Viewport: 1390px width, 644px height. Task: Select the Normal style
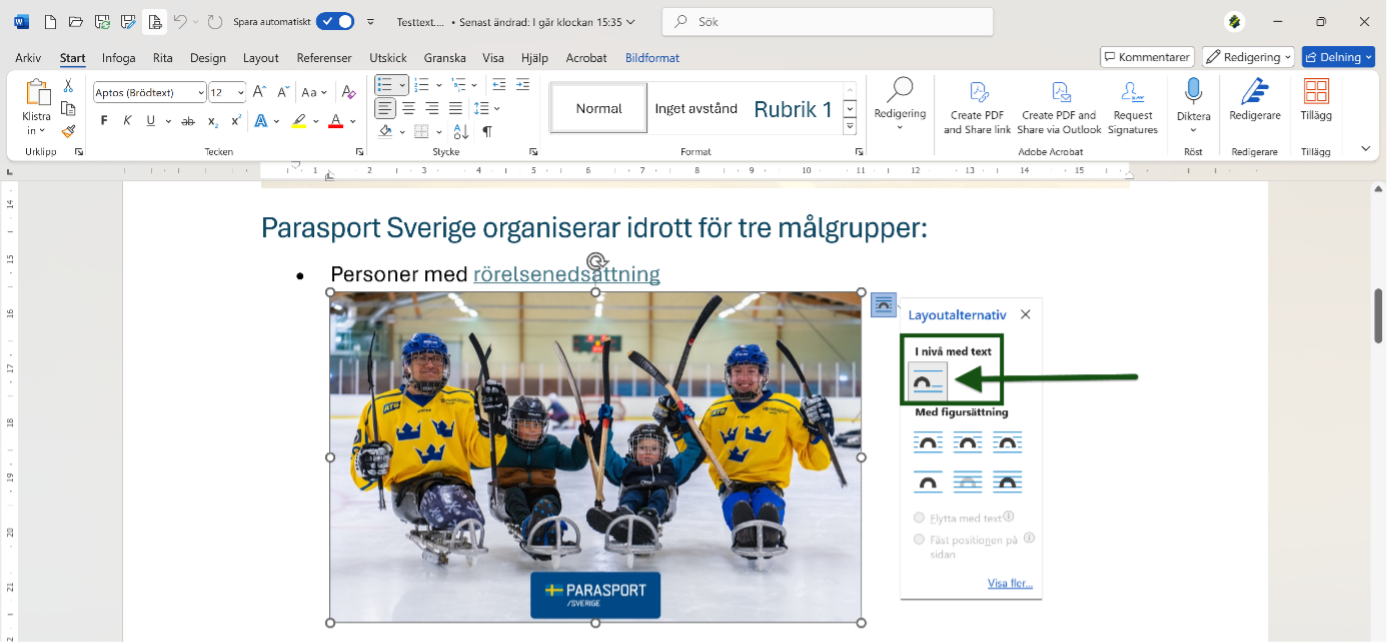[x=599, y=108]
